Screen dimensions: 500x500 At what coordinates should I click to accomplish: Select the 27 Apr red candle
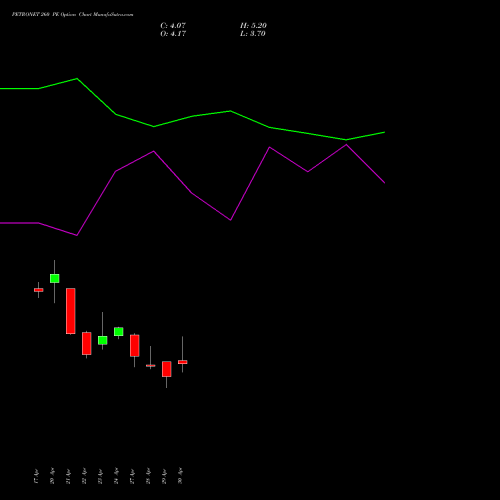(135, 346)
